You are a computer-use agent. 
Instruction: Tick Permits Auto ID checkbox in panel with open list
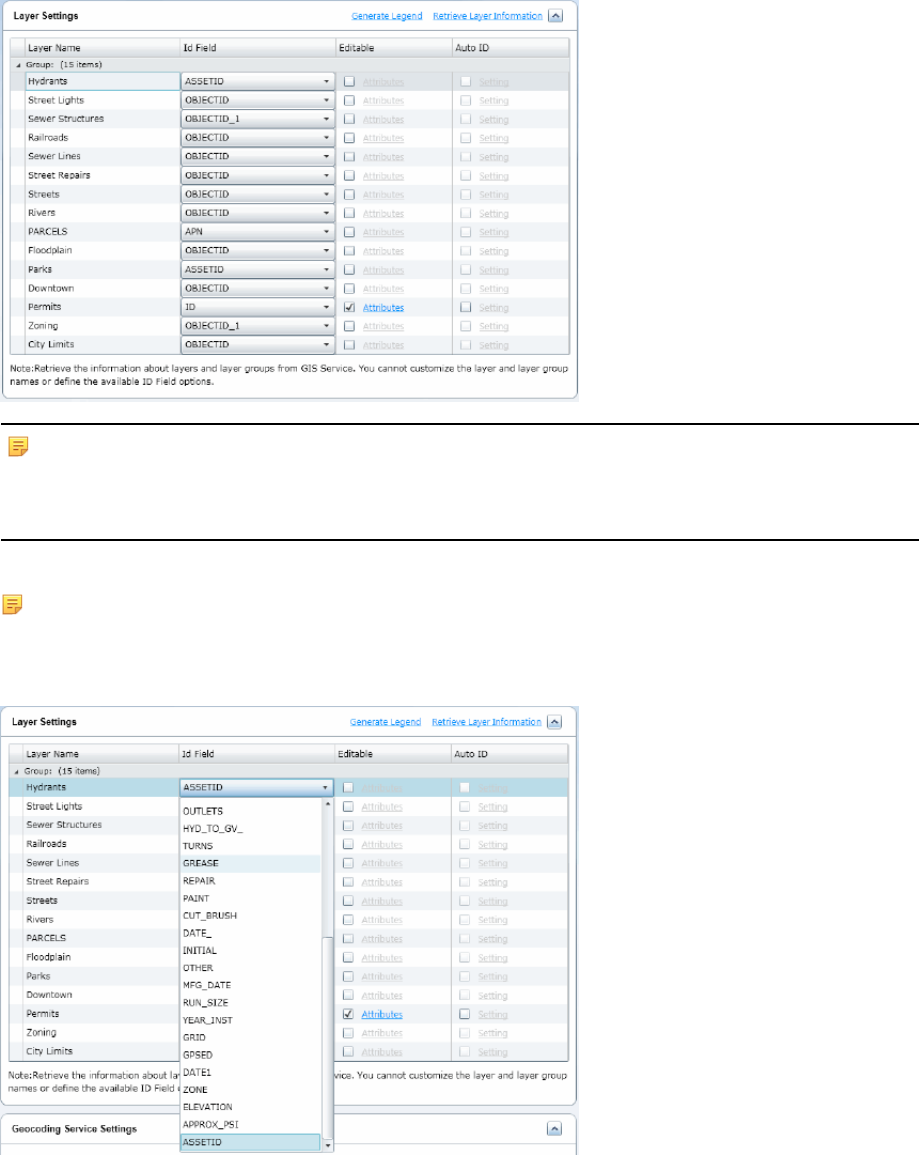pos(465,1014)
